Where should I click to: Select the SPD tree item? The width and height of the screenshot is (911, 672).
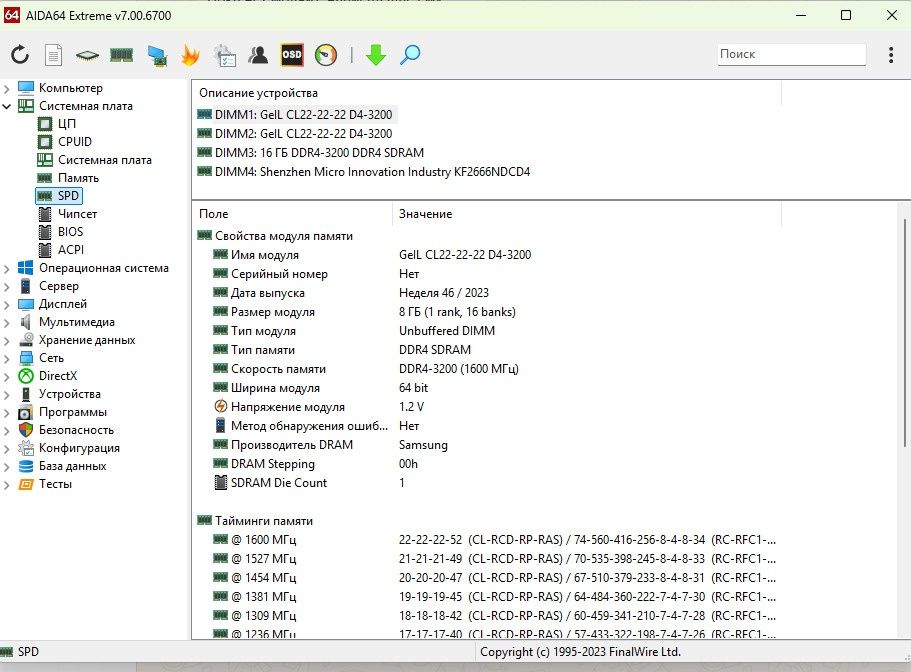(x=59, y=196)
